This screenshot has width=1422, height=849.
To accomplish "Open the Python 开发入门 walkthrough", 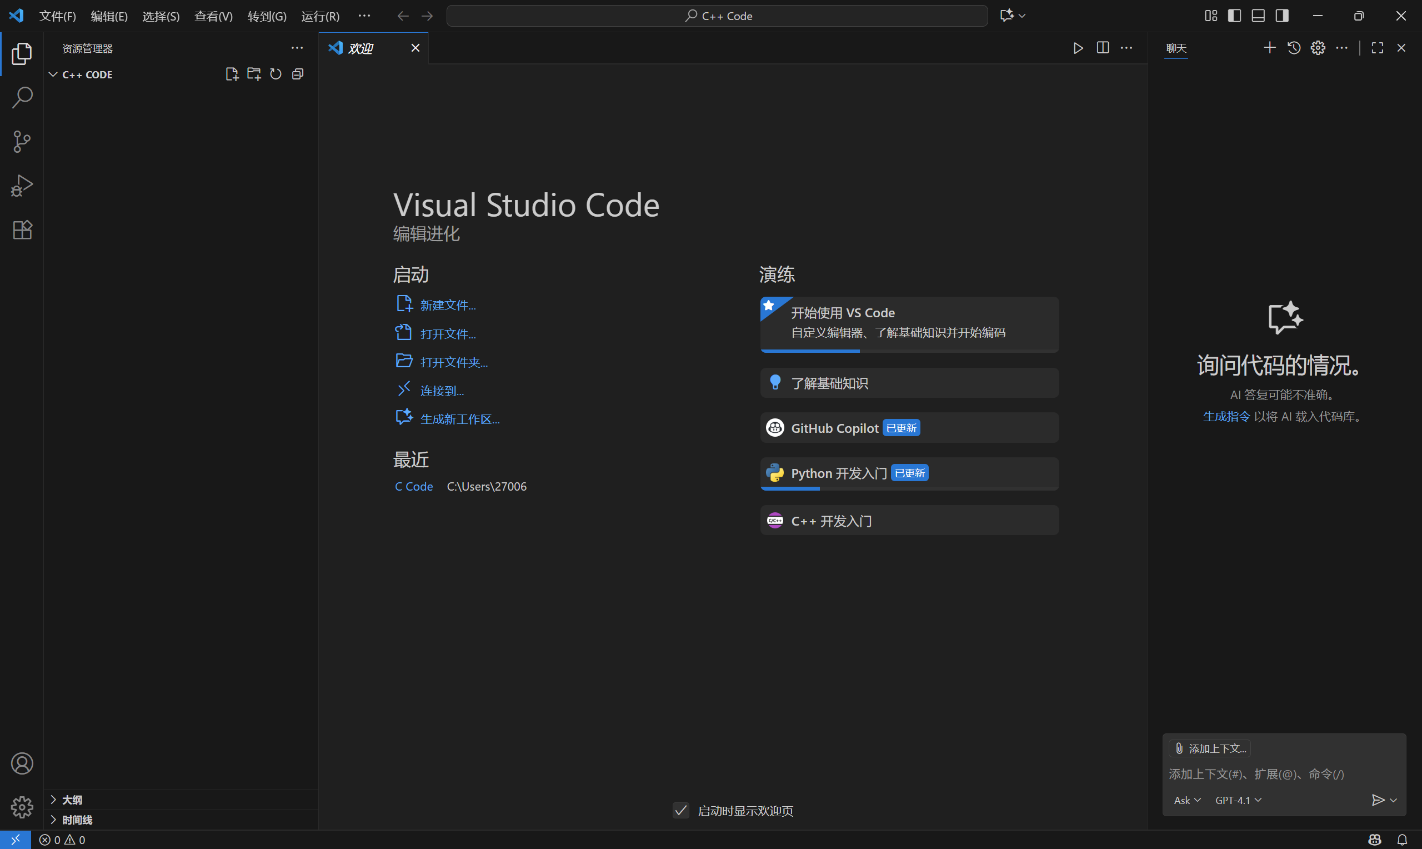I will coord(909,473).
